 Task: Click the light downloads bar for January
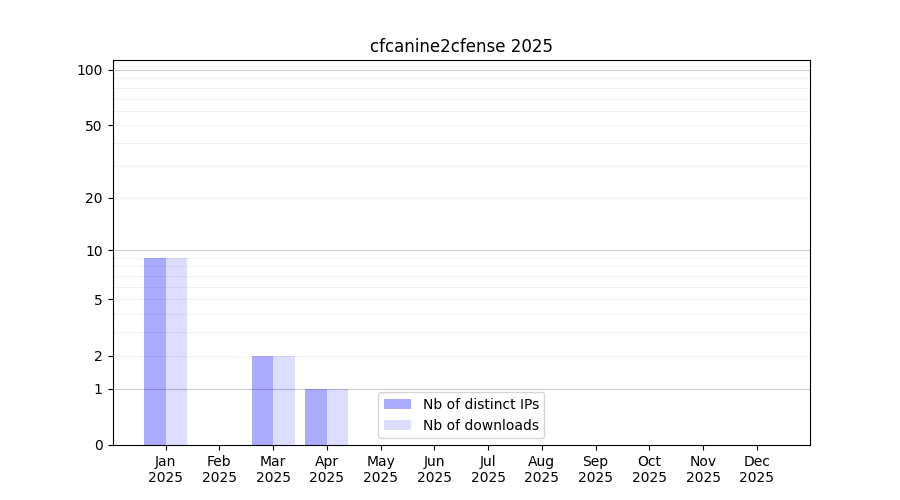pos(176,351)
